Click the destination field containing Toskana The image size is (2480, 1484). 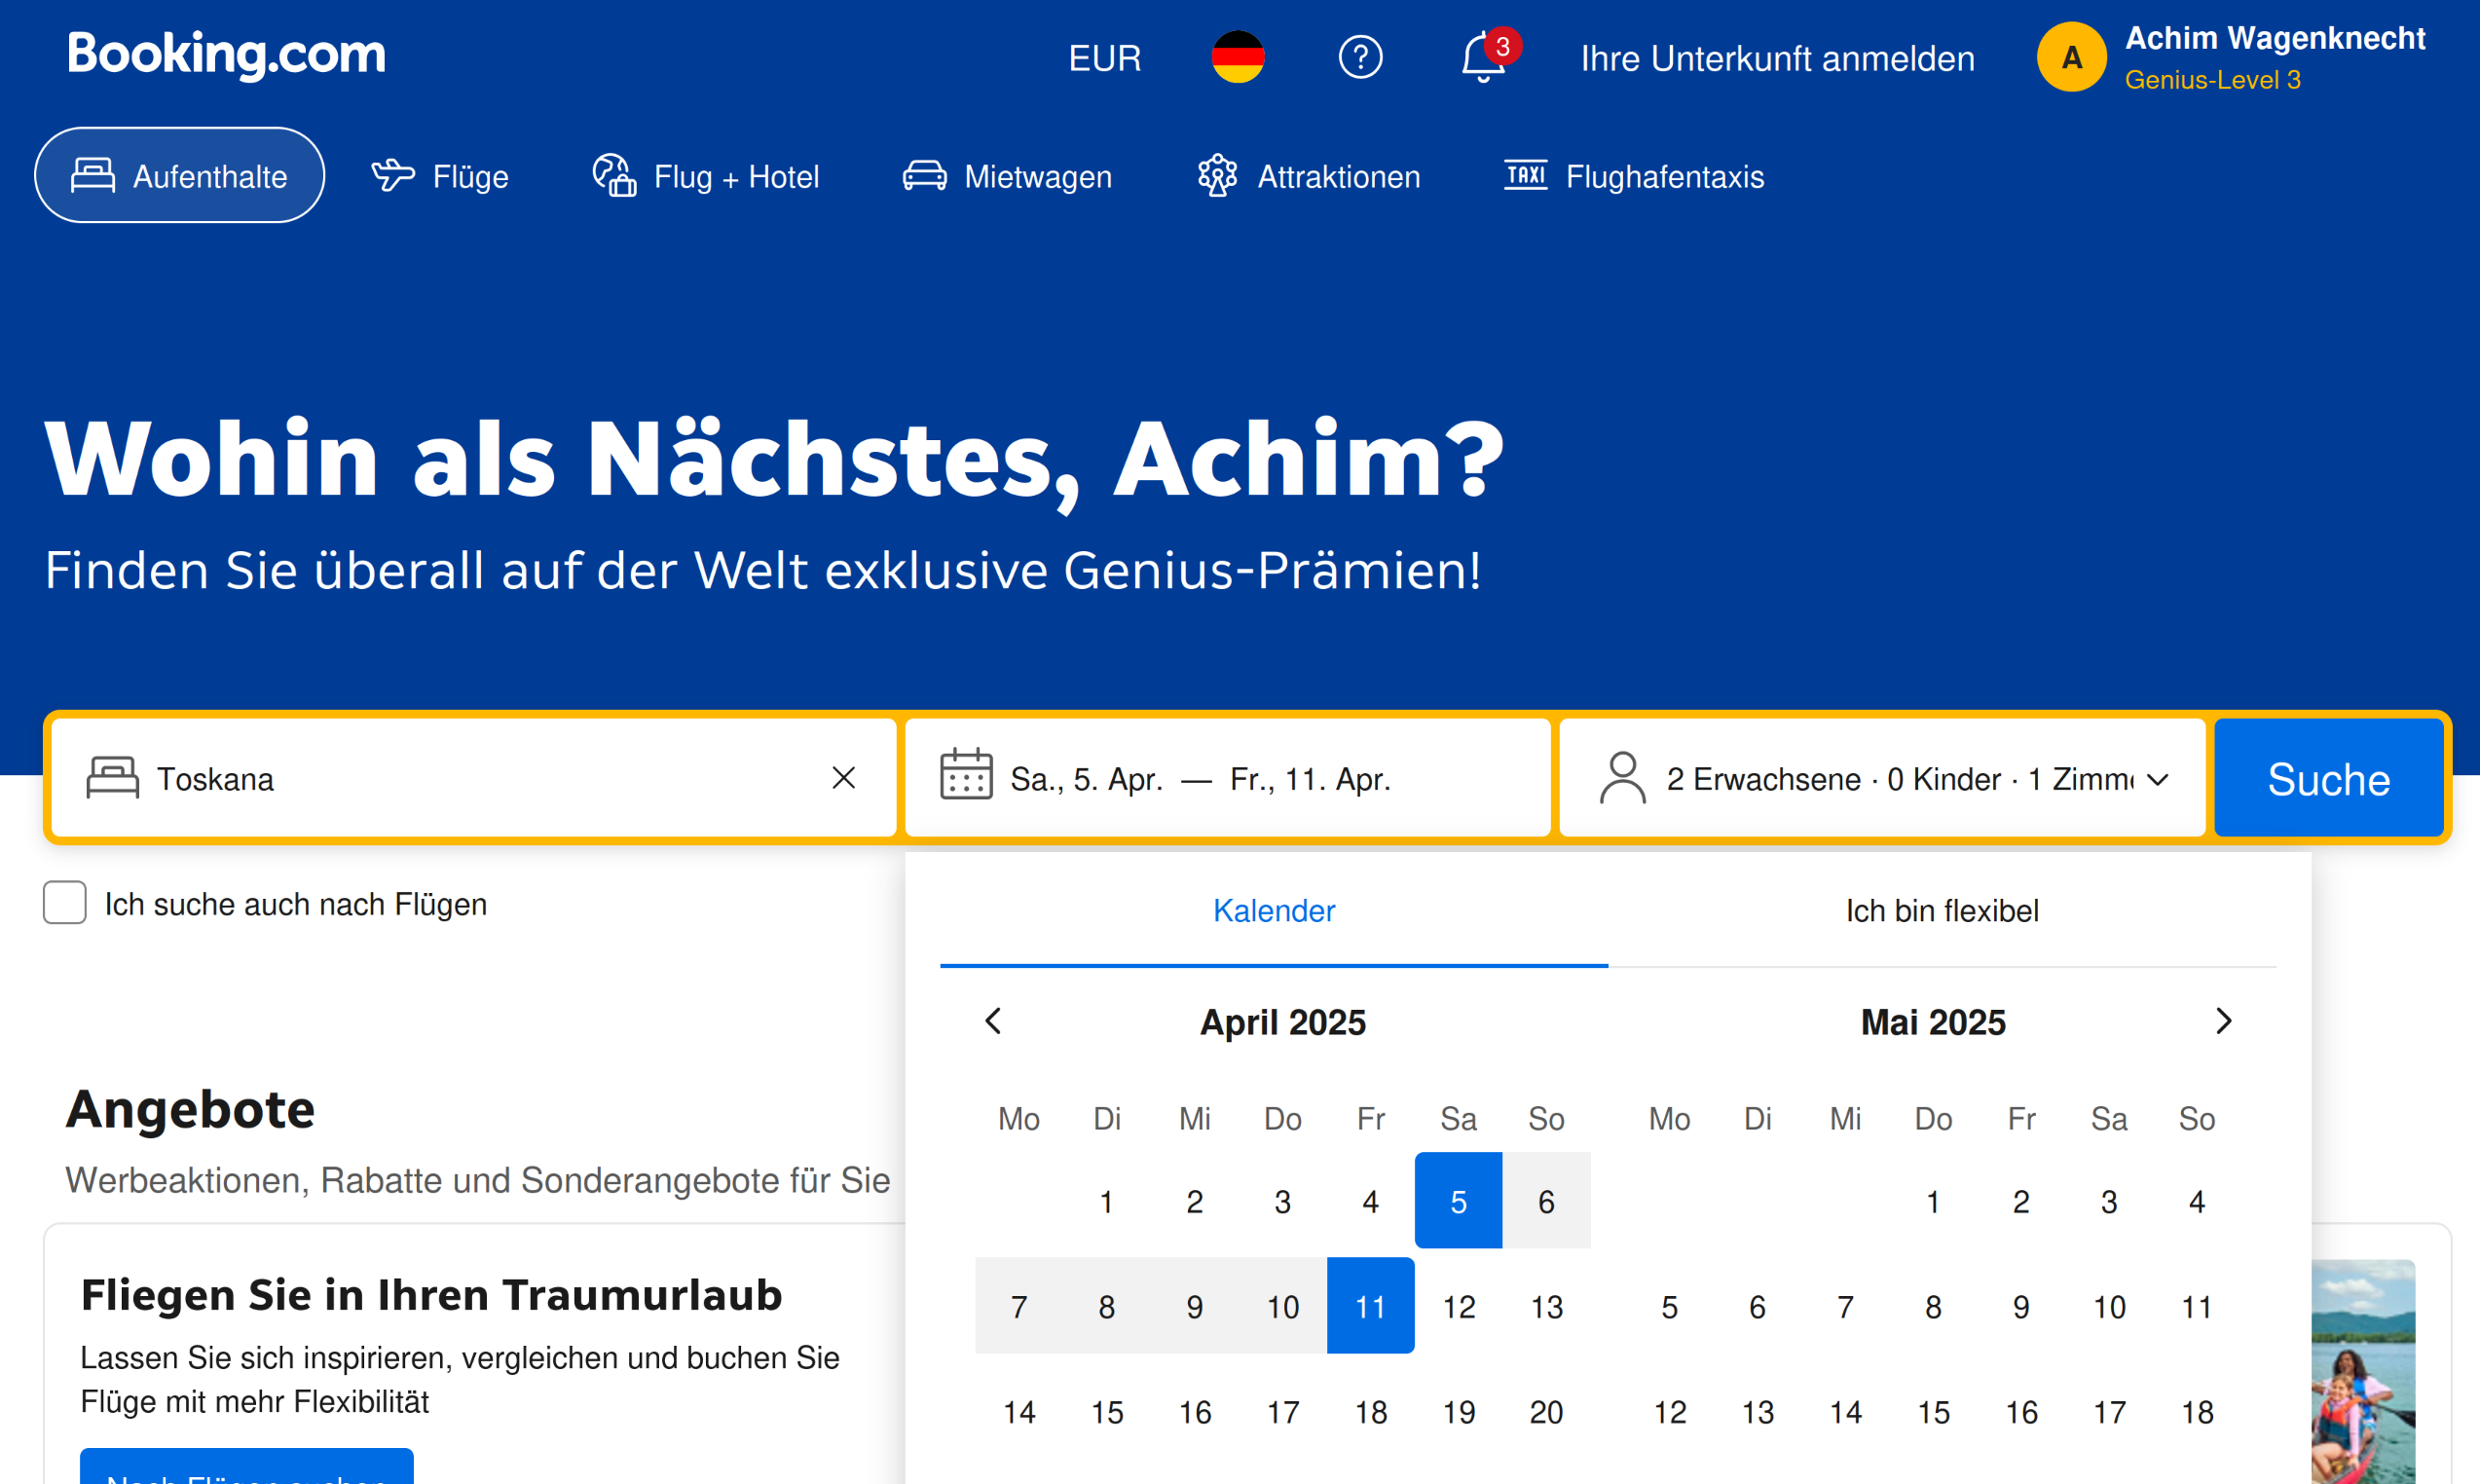[474, 777]
